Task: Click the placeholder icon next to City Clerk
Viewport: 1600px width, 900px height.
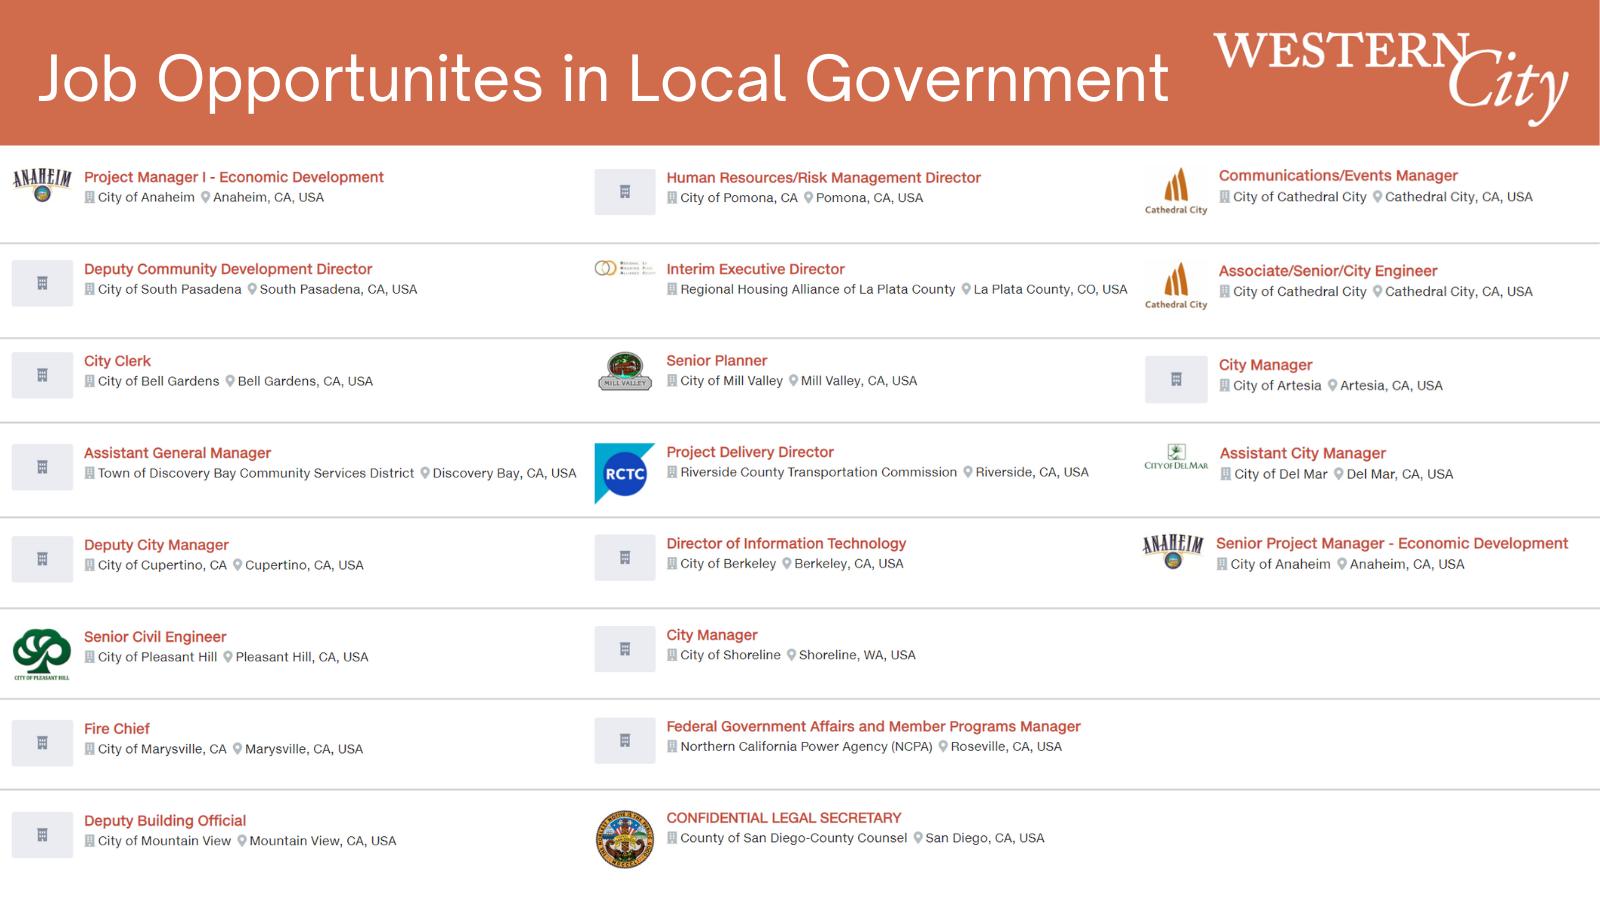Action: point(42,375)
